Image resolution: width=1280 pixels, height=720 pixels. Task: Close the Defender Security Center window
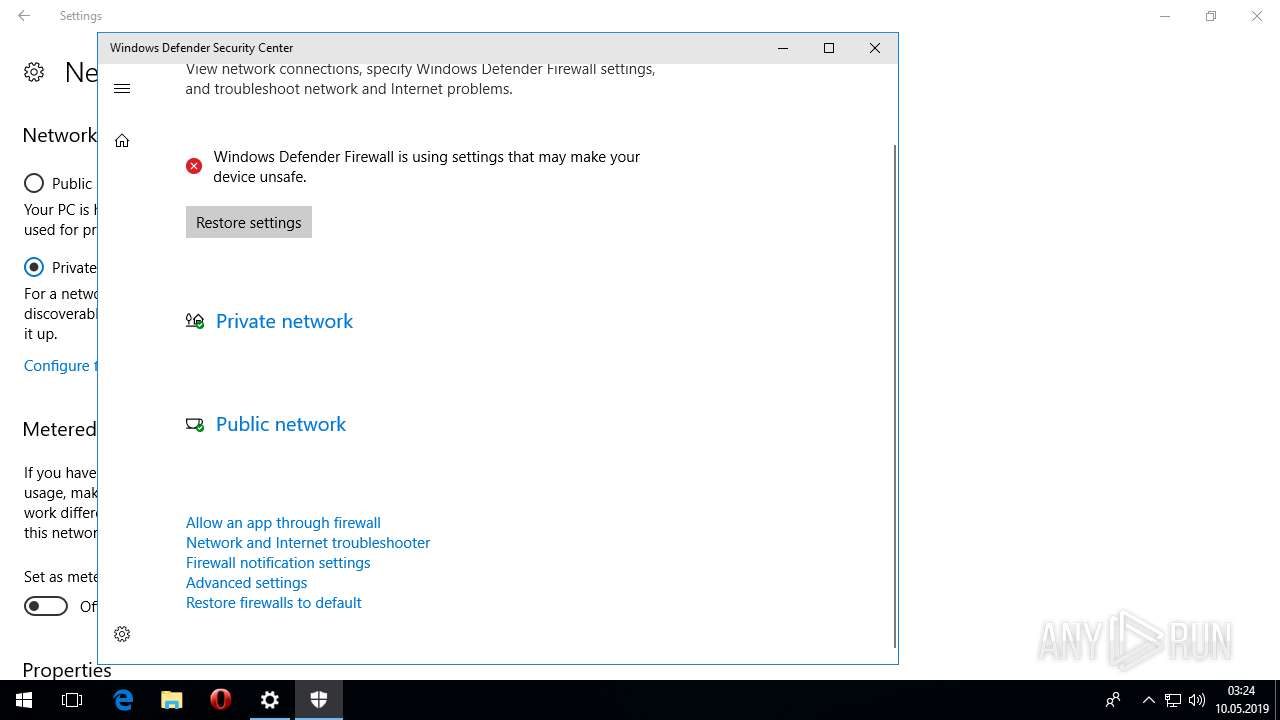coord(874,48)
